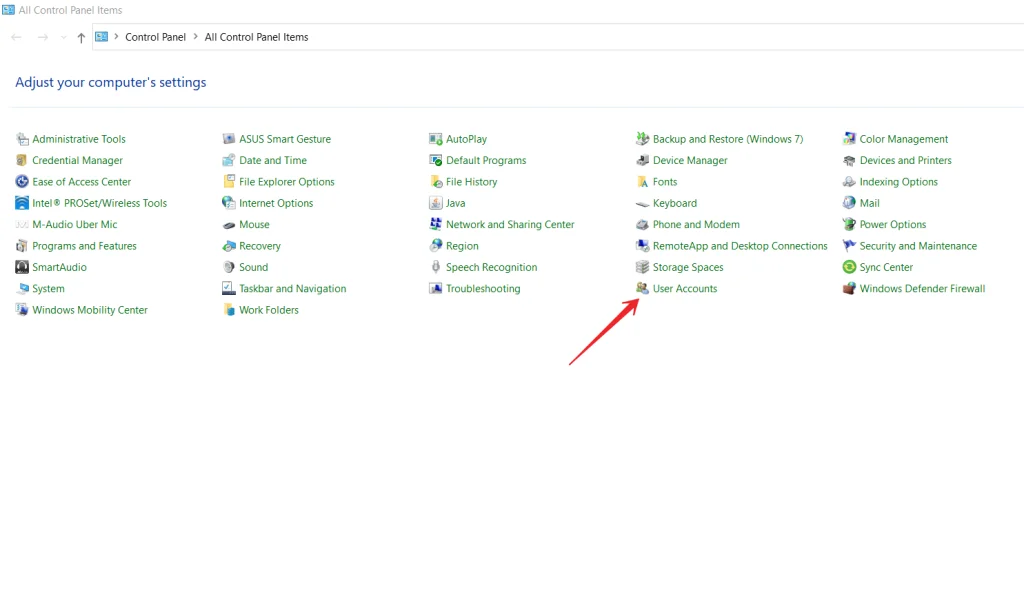Open the File History link
This screenshot has height=601, width=1024.
tap(472, 182)
